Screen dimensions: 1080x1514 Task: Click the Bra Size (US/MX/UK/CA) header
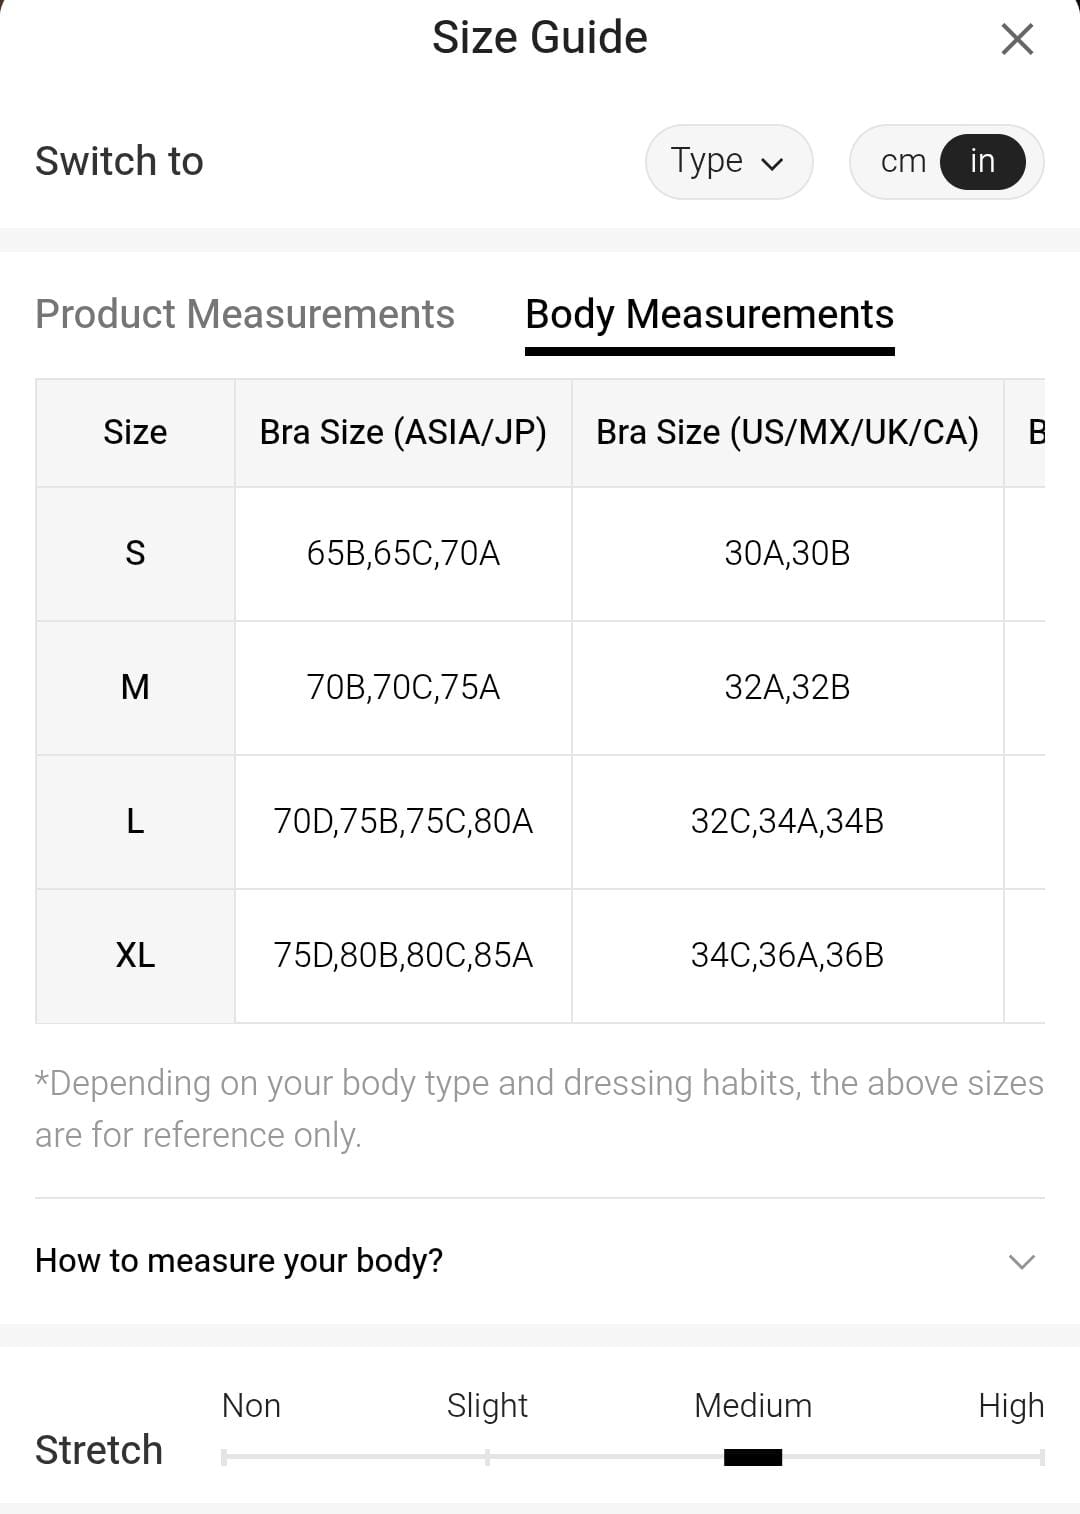(787, 432)
